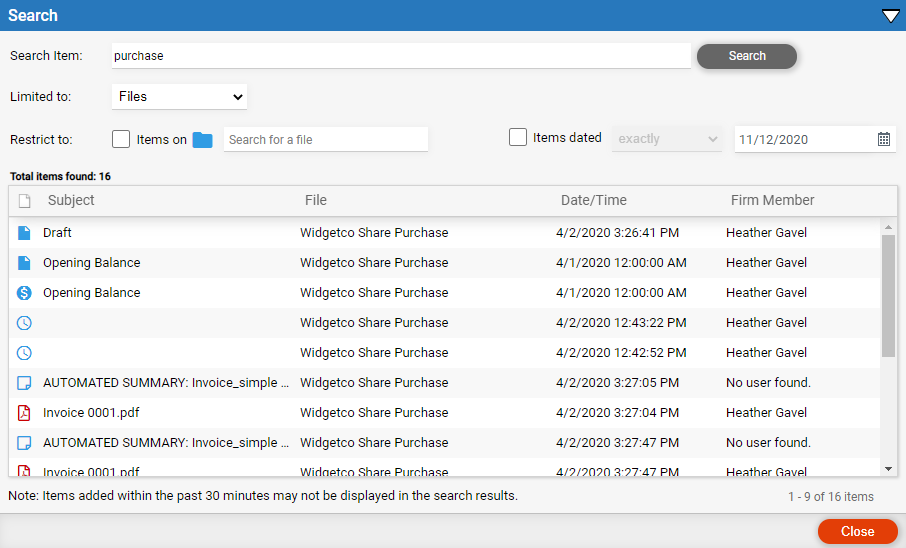This screenshot has height=548, width=906.
Task: Click the date 4/2/2020 3:26:41 PM
Action: click(x=617, y=233)
